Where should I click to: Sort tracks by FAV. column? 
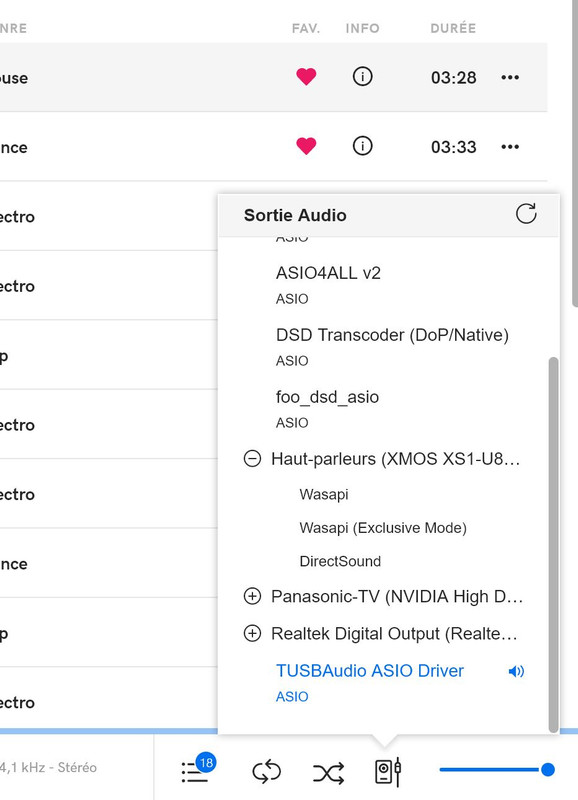pyautogui.click(x=306, y=29)
